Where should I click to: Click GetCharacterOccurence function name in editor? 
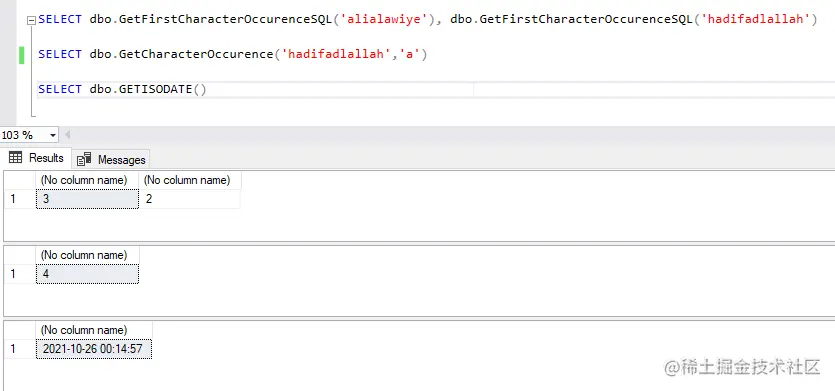pos(197,54)
